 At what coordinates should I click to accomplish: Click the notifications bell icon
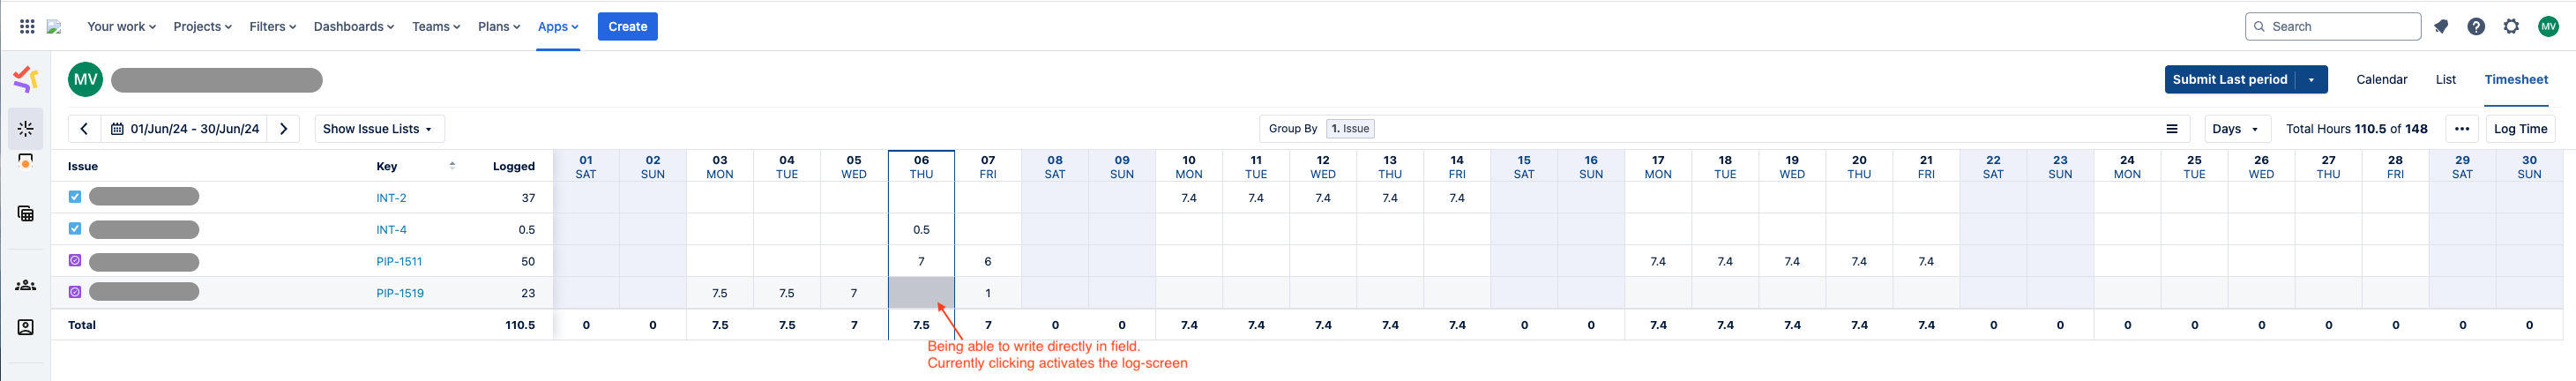point(2441,27)
